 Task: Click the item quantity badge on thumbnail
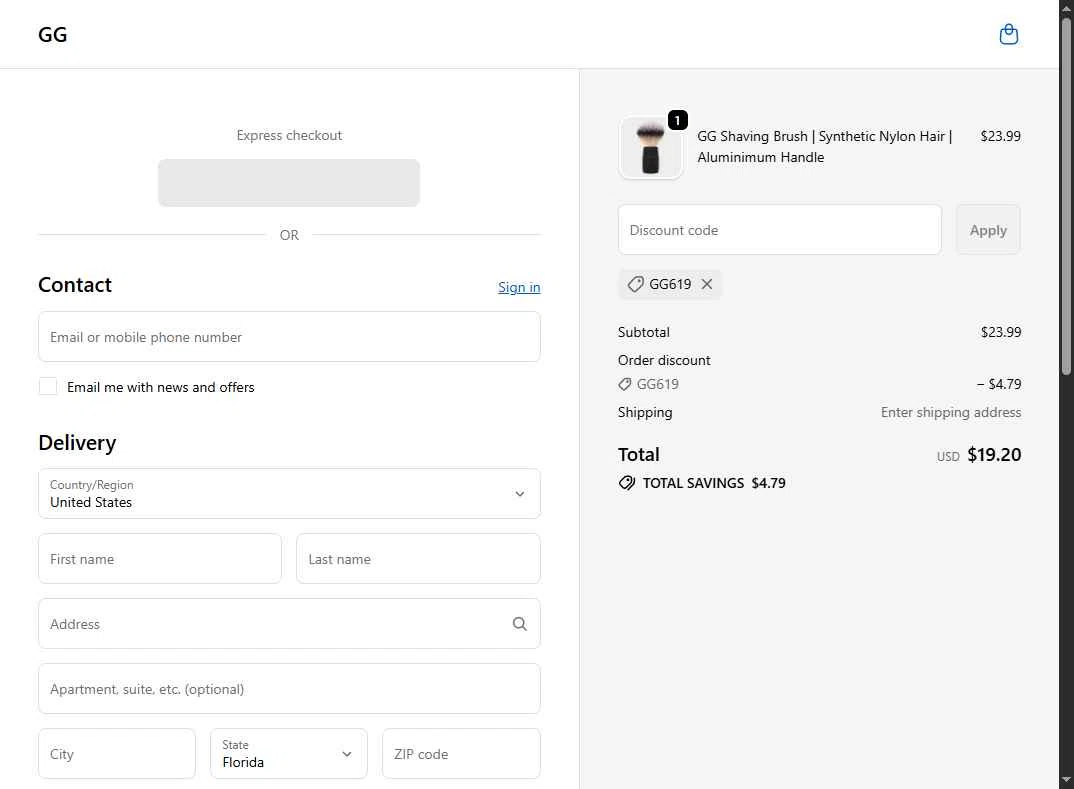point(677,121)
